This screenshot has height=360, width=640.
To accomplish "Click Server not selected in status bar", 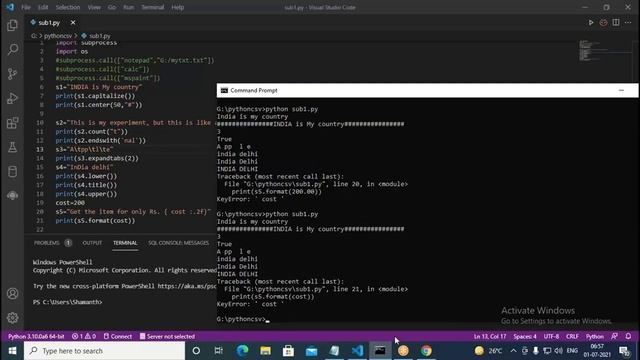I will coord(167,336).
